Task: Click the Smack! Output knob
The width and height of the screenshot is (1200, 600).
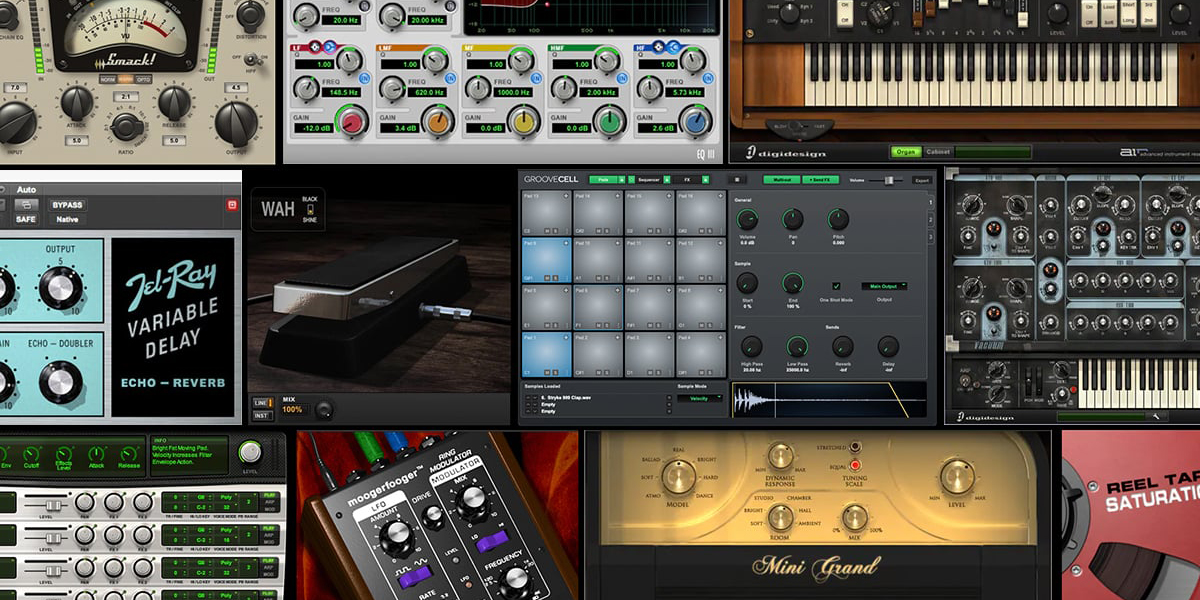Action: point(236,123)
